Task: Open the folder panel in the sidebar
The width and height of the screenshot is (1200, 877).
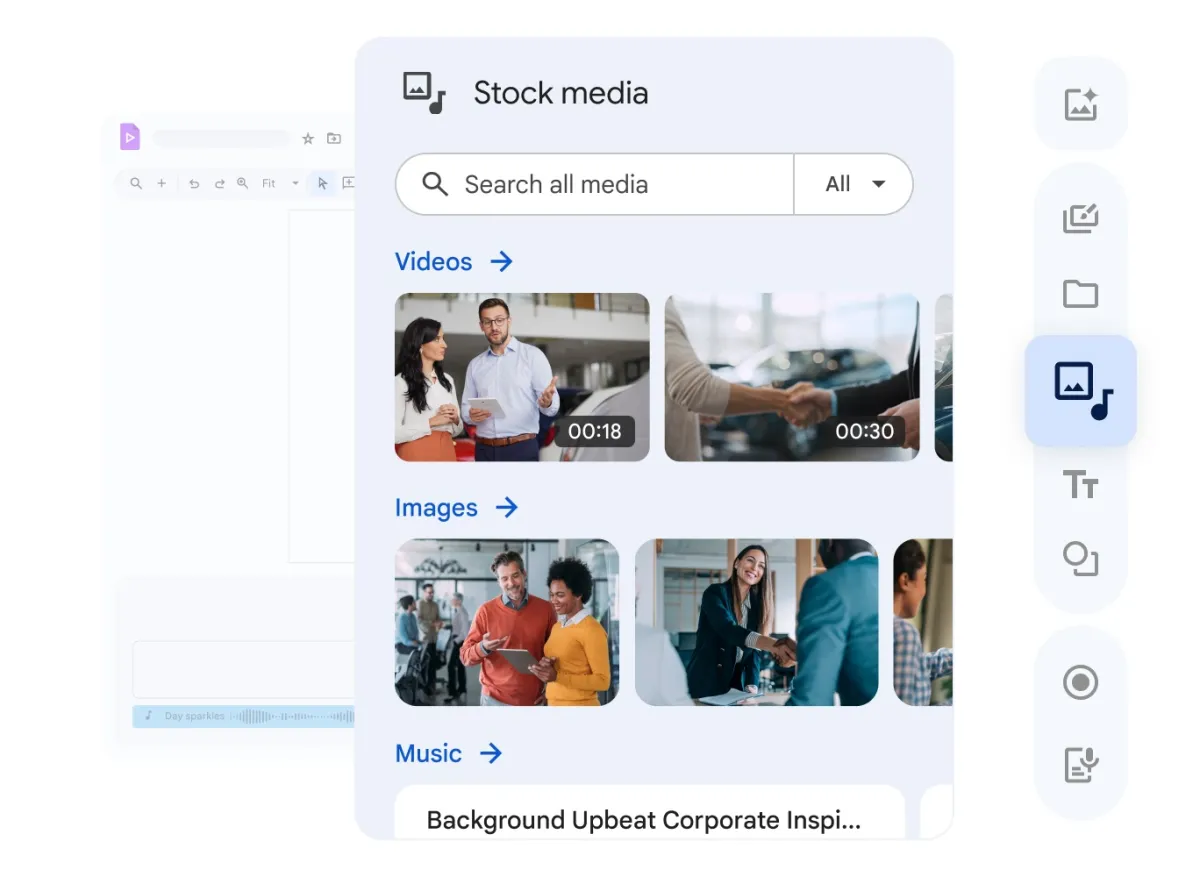Action: 1080,294
